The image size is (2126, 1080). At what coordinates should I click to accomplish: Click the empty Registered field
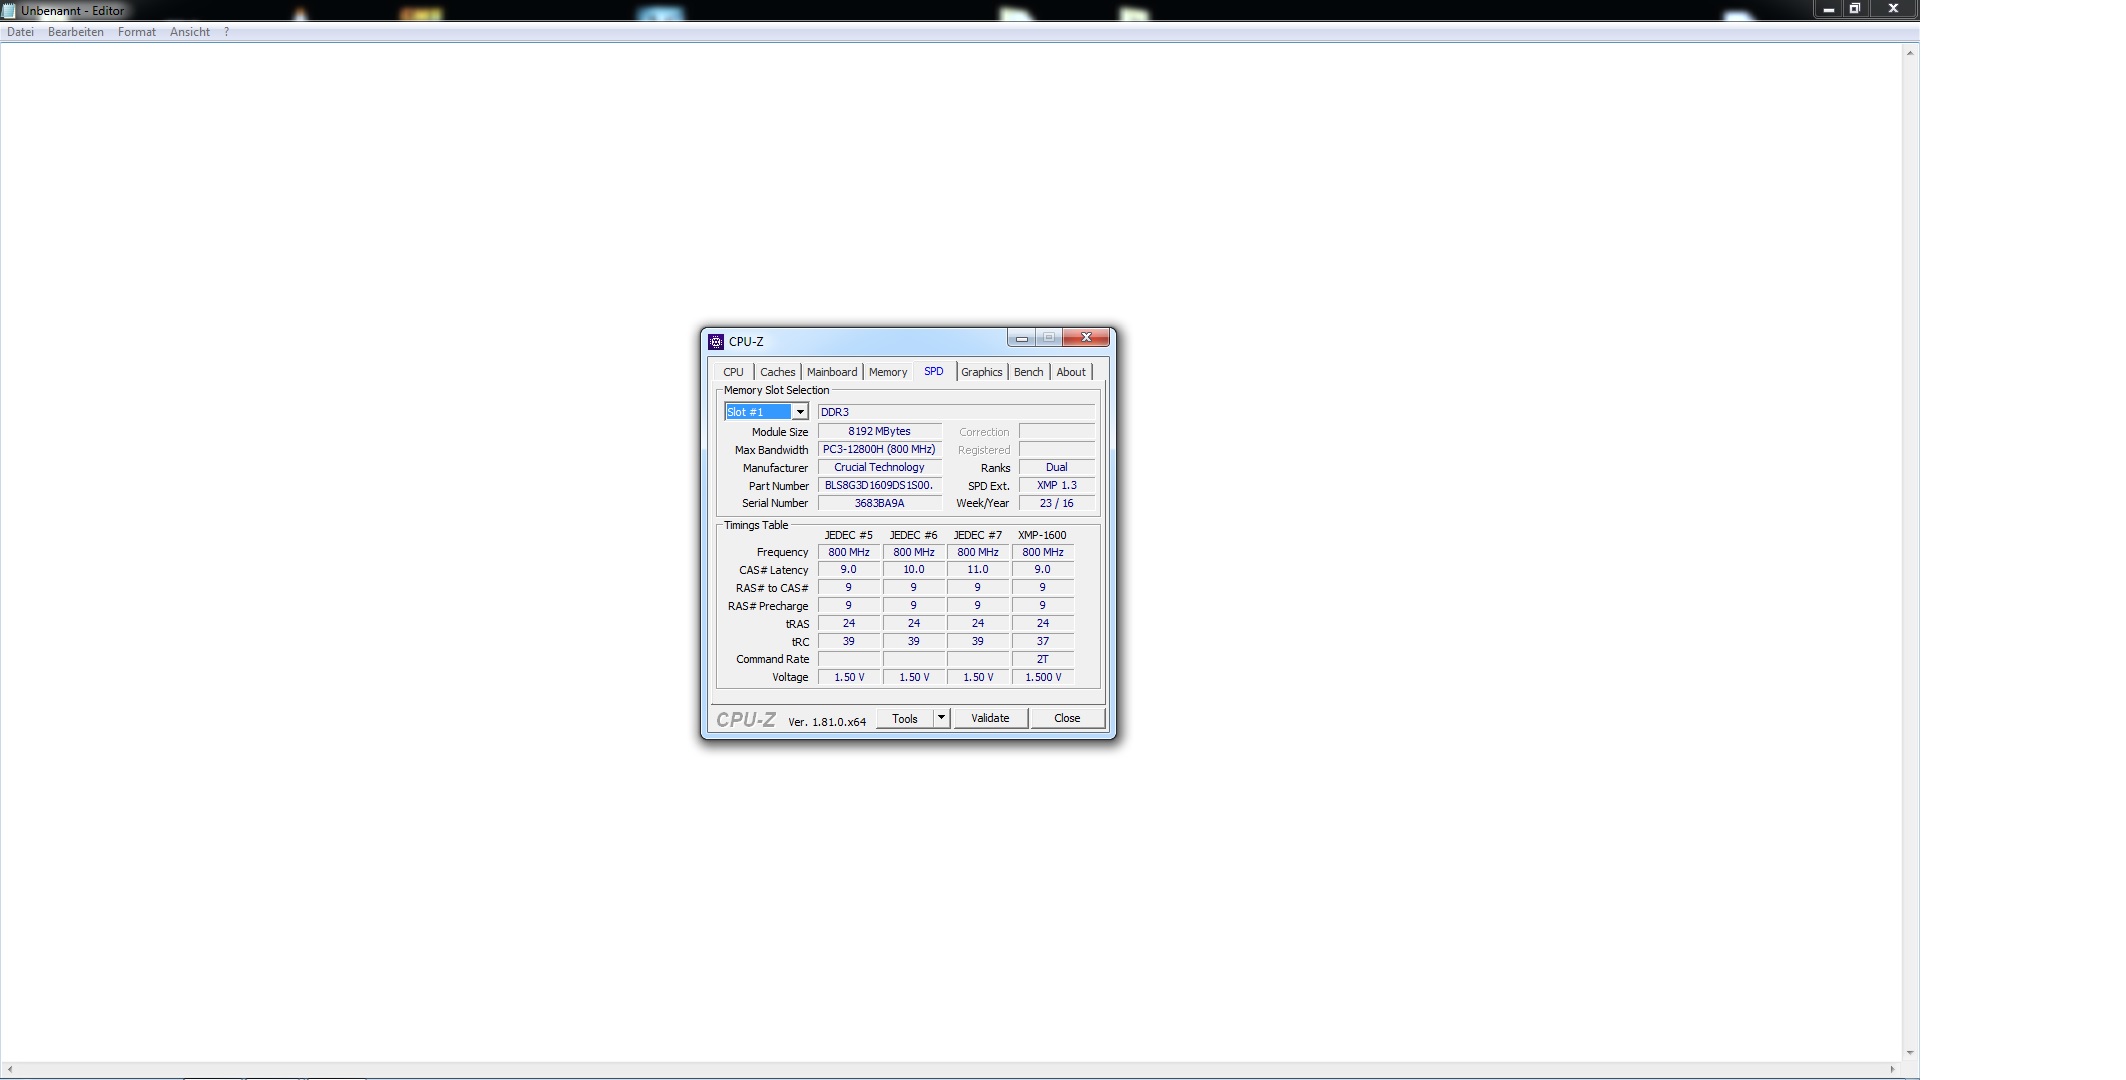1057,450
